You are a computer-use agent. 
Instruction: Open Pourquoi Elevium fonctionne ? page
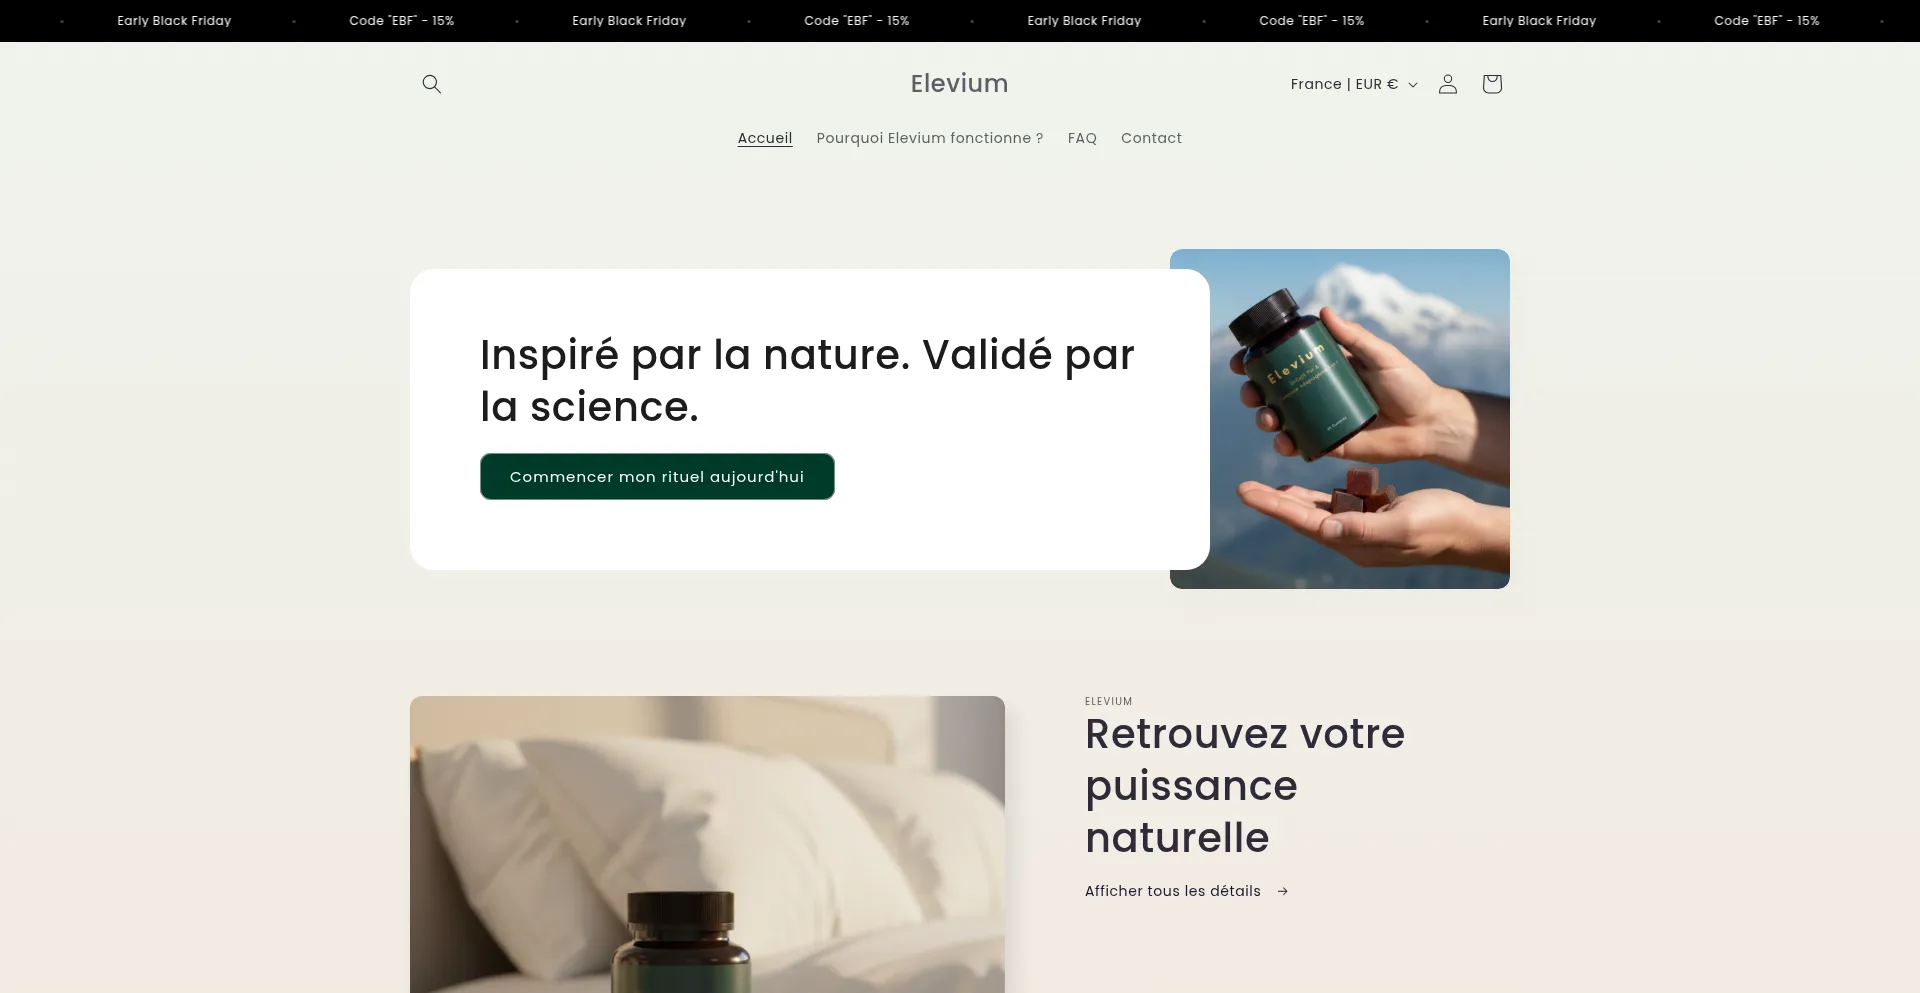tap(929, 138)
